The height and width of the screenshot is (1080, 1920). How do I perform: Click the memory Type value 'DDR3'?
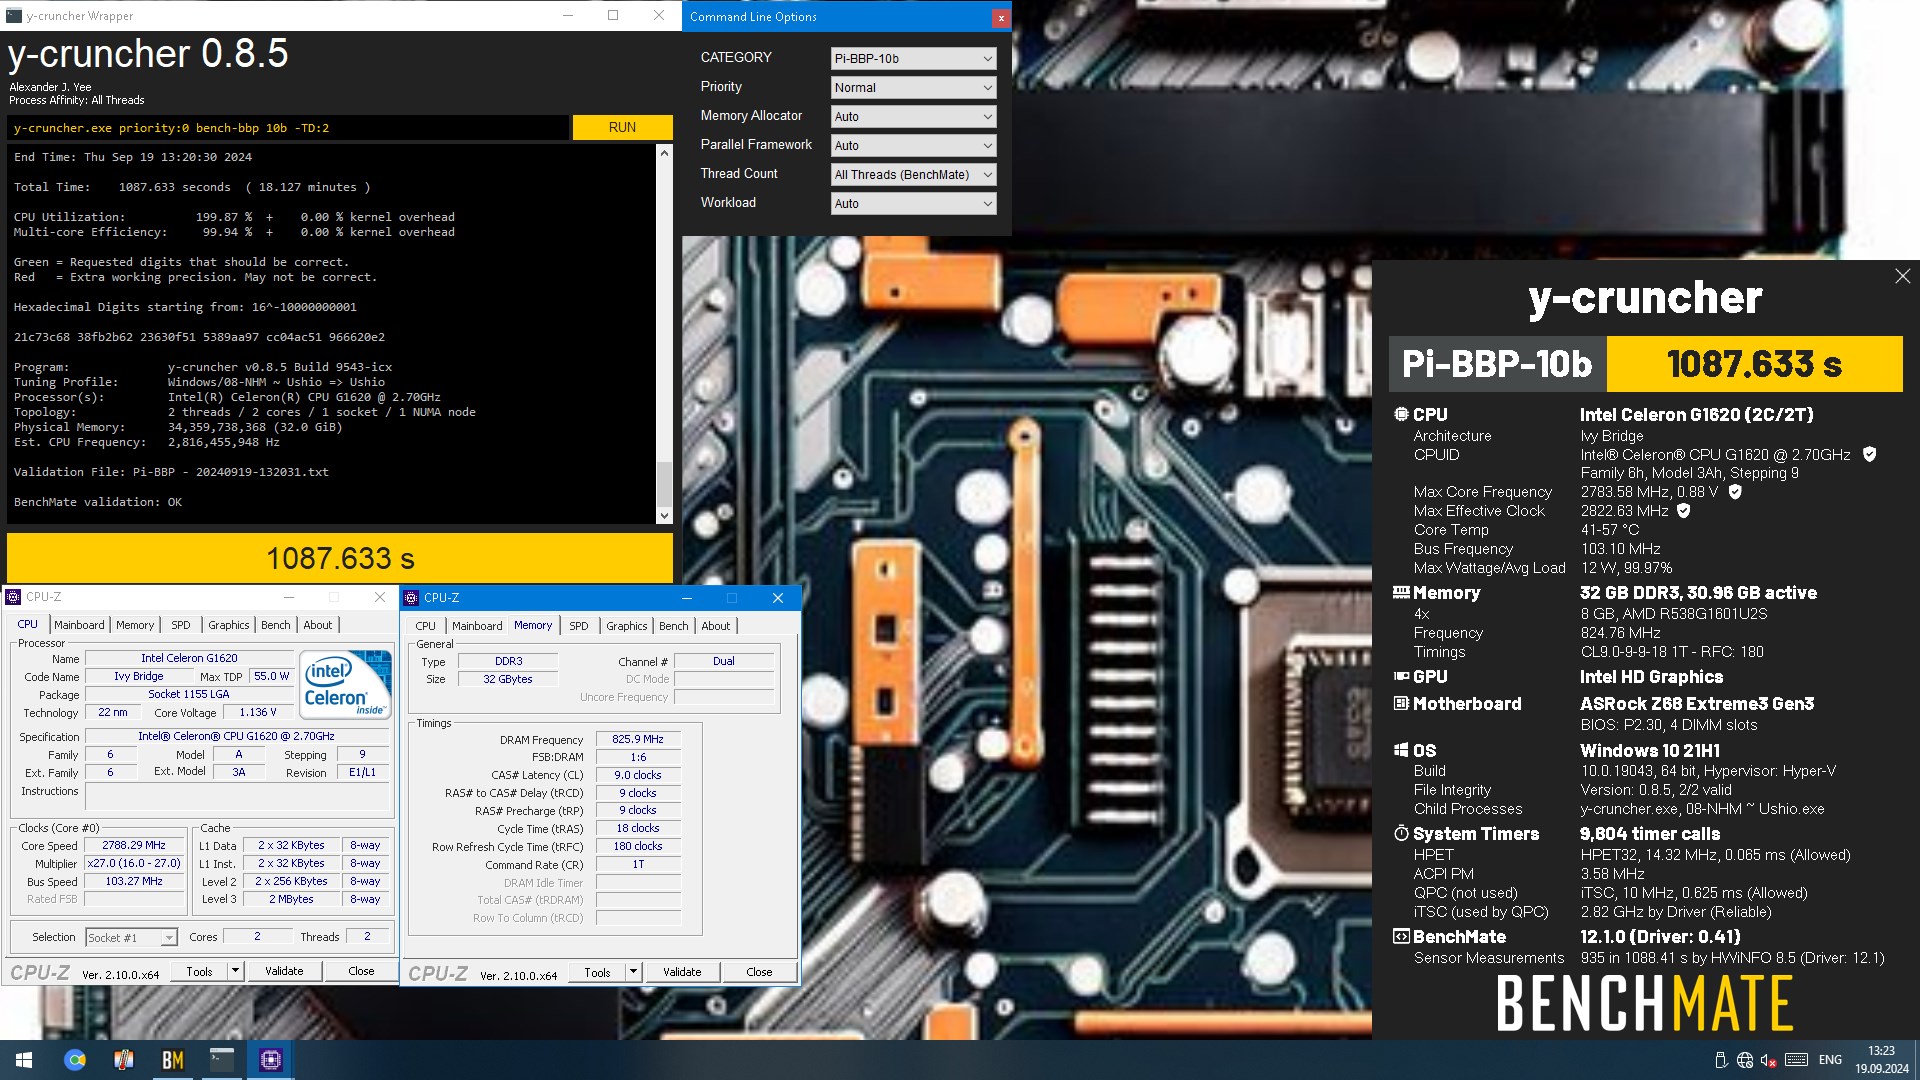coord(508,661)
